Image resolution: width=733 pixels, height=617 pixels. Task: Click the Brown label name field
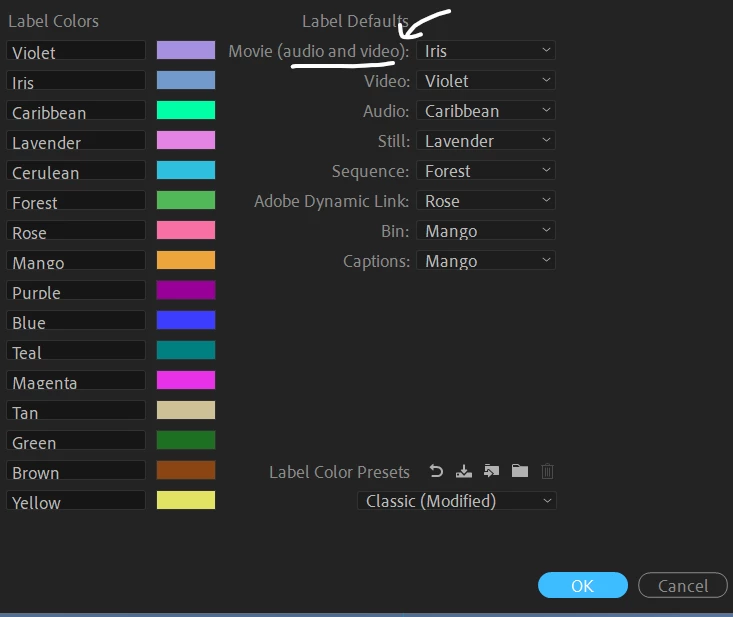(x=76, y=470)
